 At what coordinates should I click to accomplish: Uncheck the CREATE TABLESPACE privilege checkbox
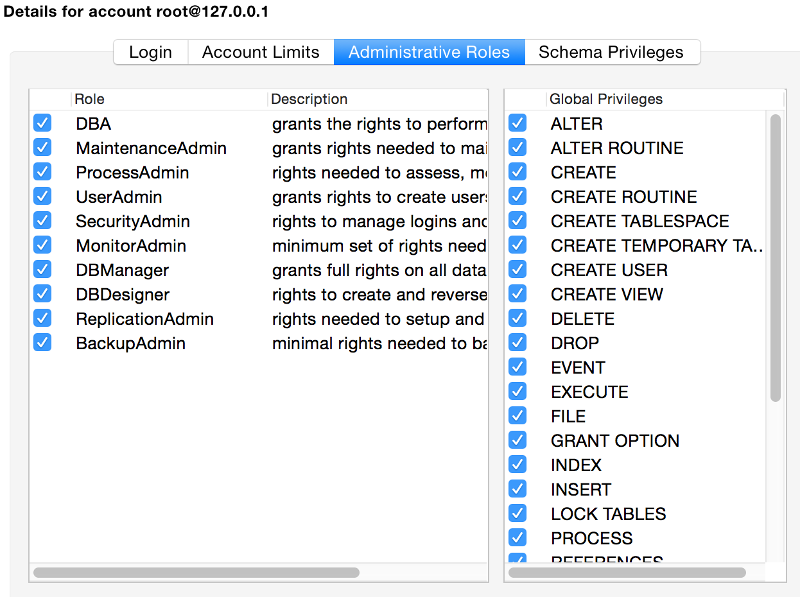tap(517, 220)
